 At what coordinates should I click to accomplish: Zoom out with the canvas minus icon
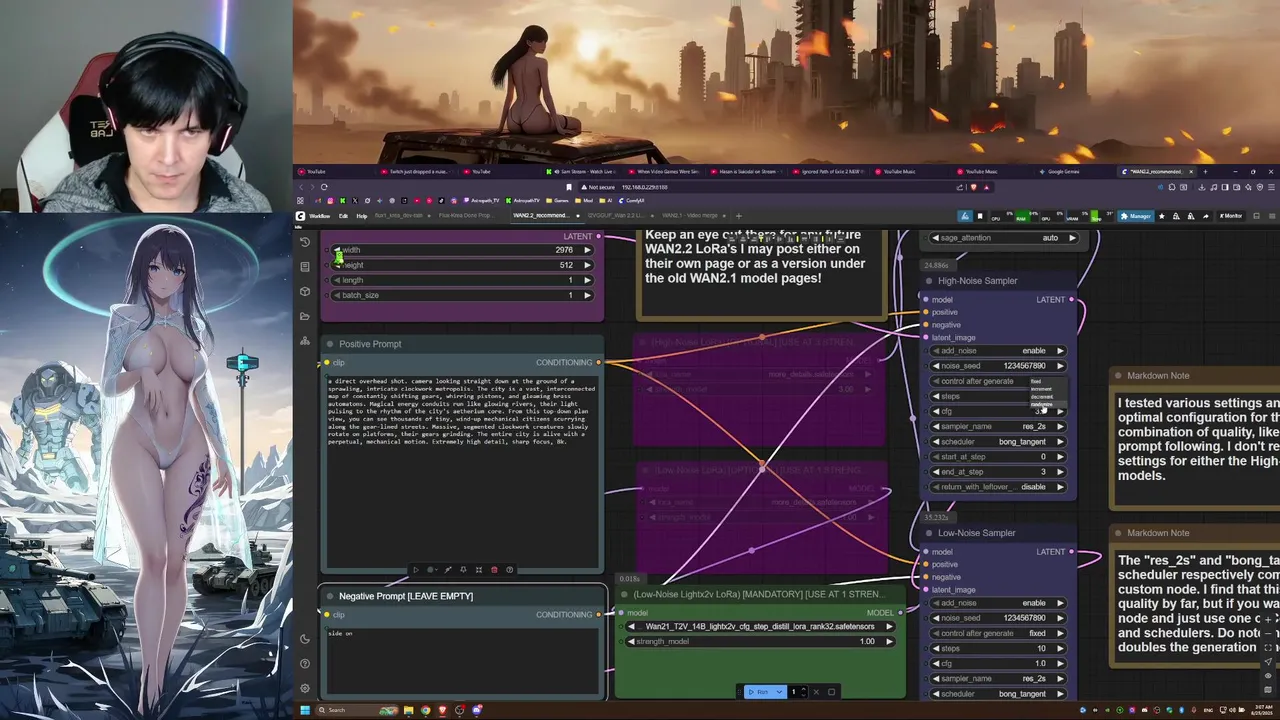click(x=1268, y=633)
